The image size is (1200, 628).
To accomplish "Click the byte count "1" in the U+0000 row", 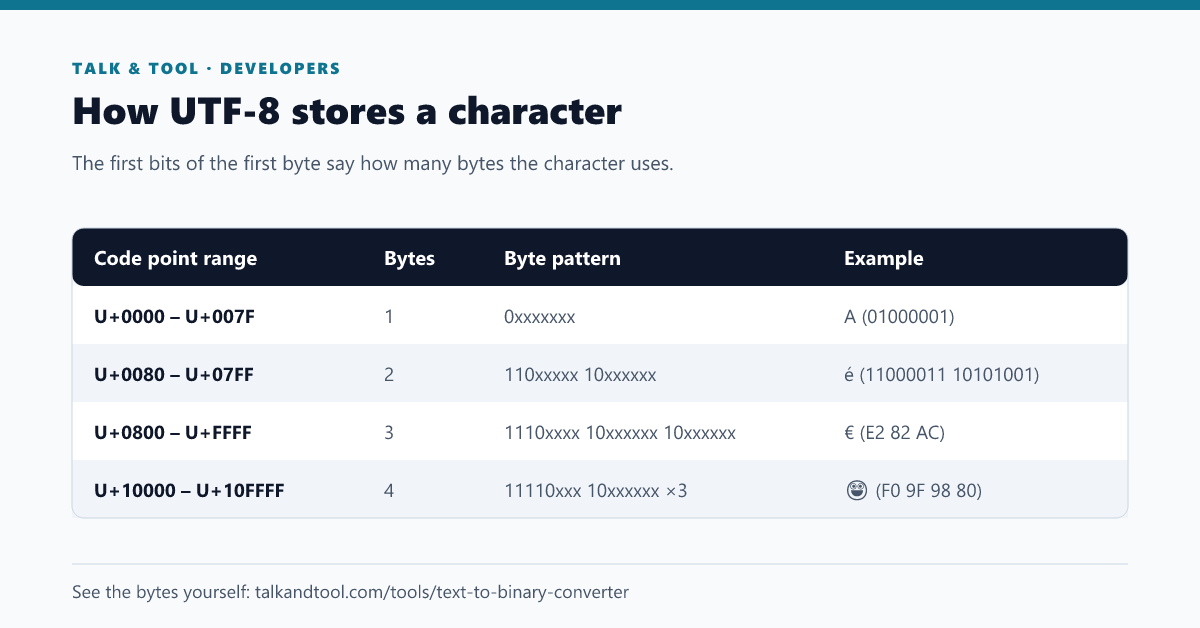I will (389, 317).
